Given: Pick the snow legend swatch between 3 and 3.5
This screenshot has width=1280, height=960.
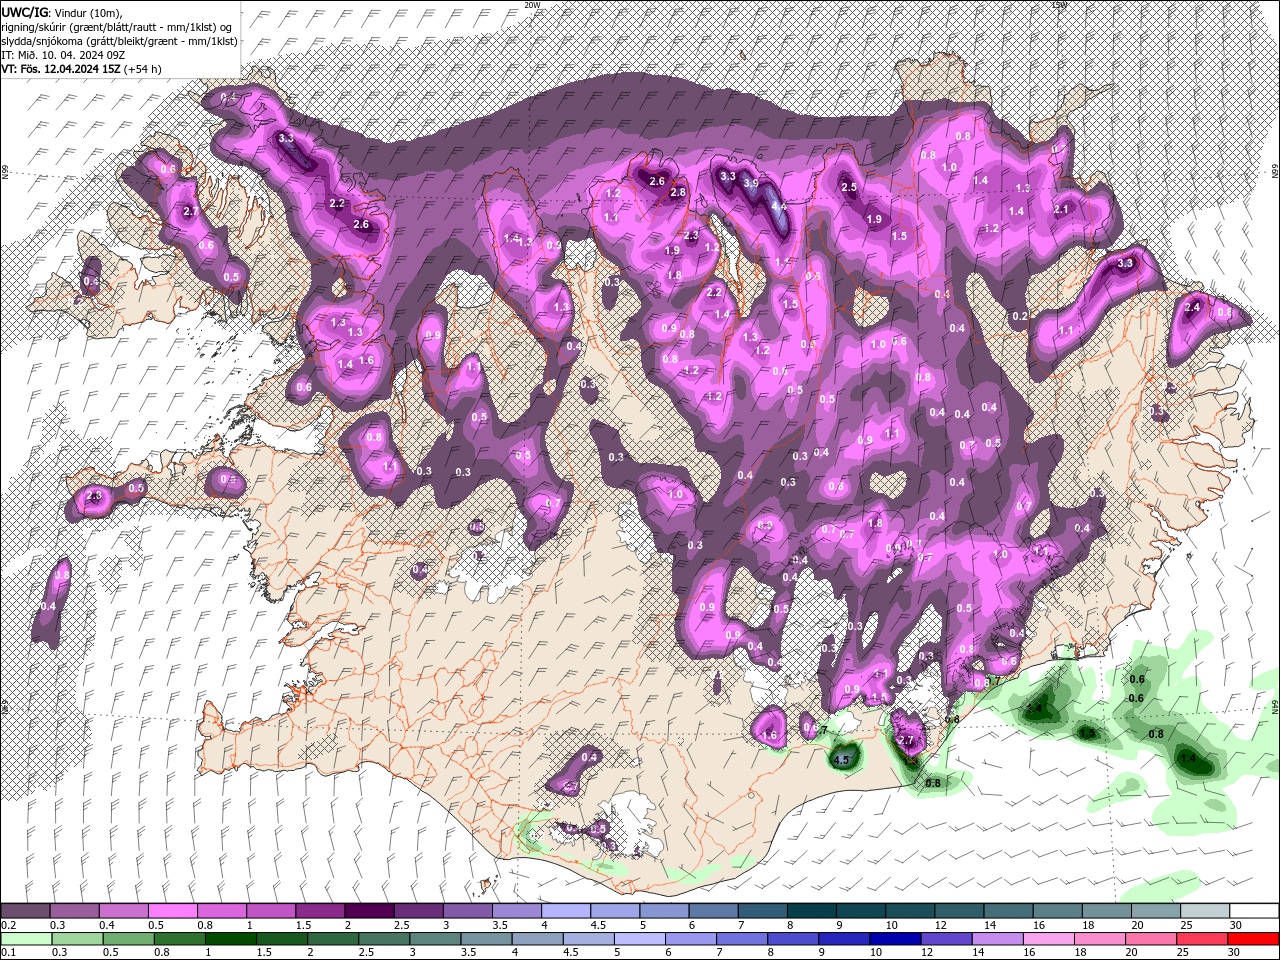Looking at the screenshot, I should point(467,911).
